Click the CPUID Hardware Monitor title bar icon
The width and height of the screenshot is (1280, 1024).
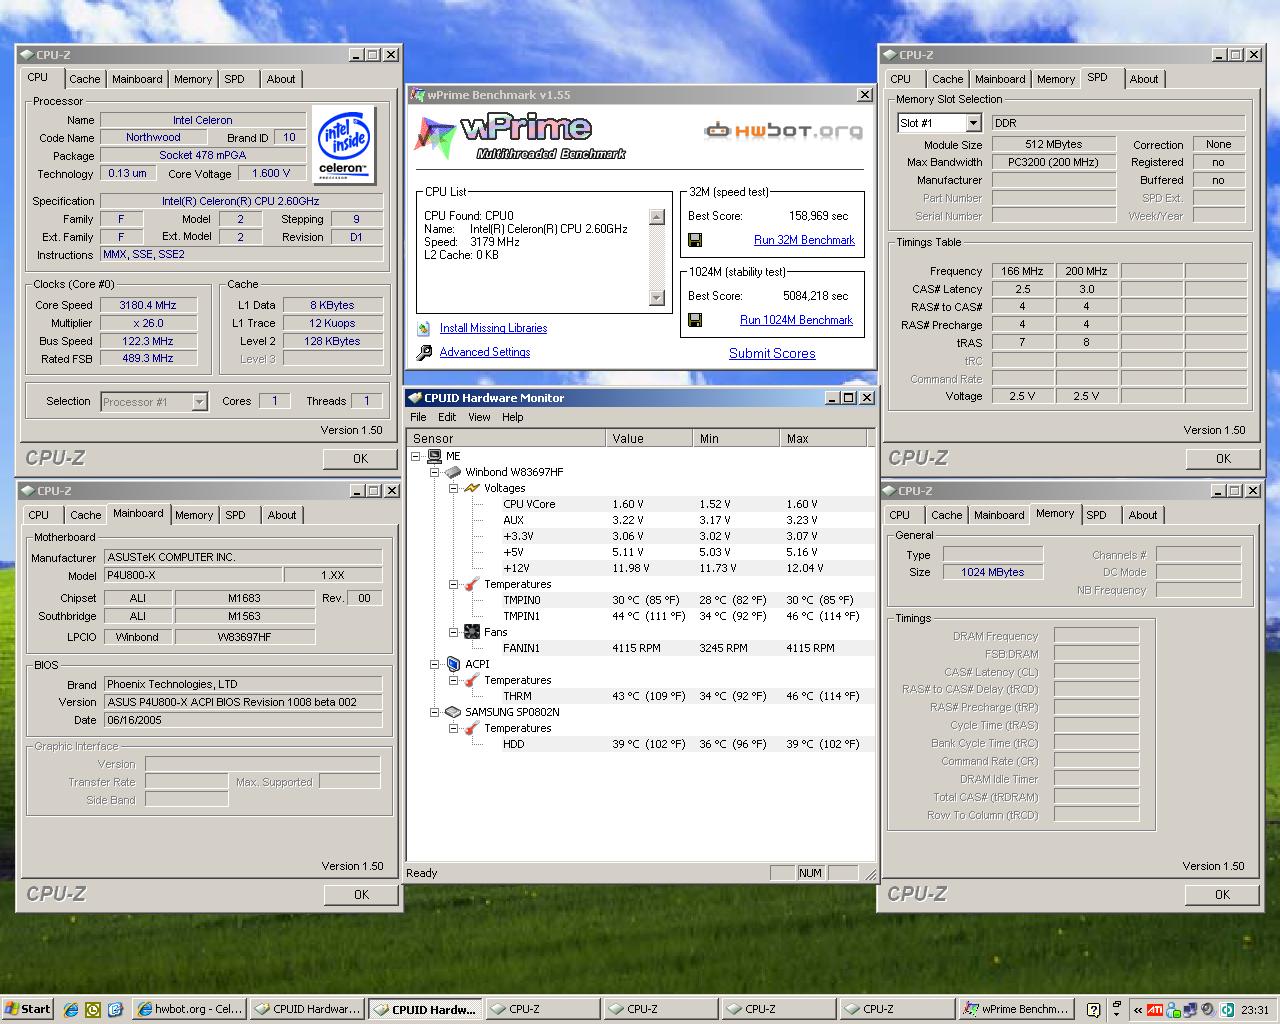(414, 398)
